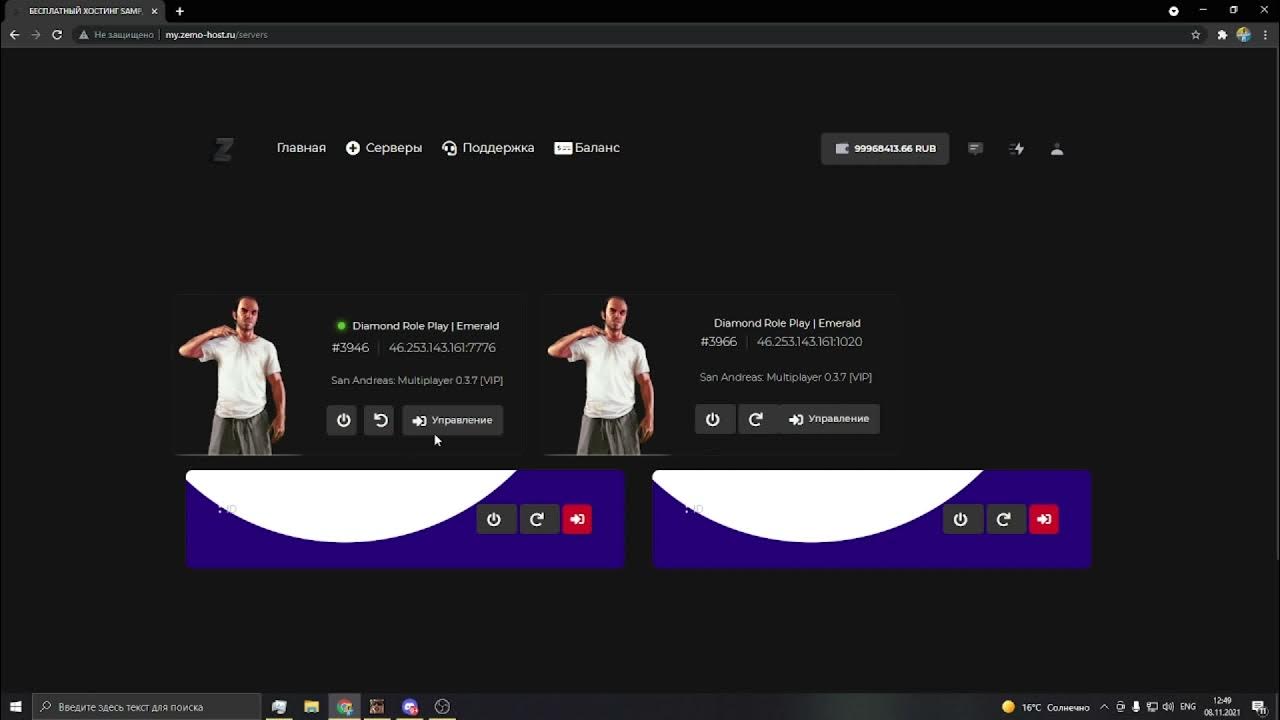Image resolution: width=1280 pixels, height=720 pixels.
Task: Open the volume control in tray
Action: point(1168,707)
